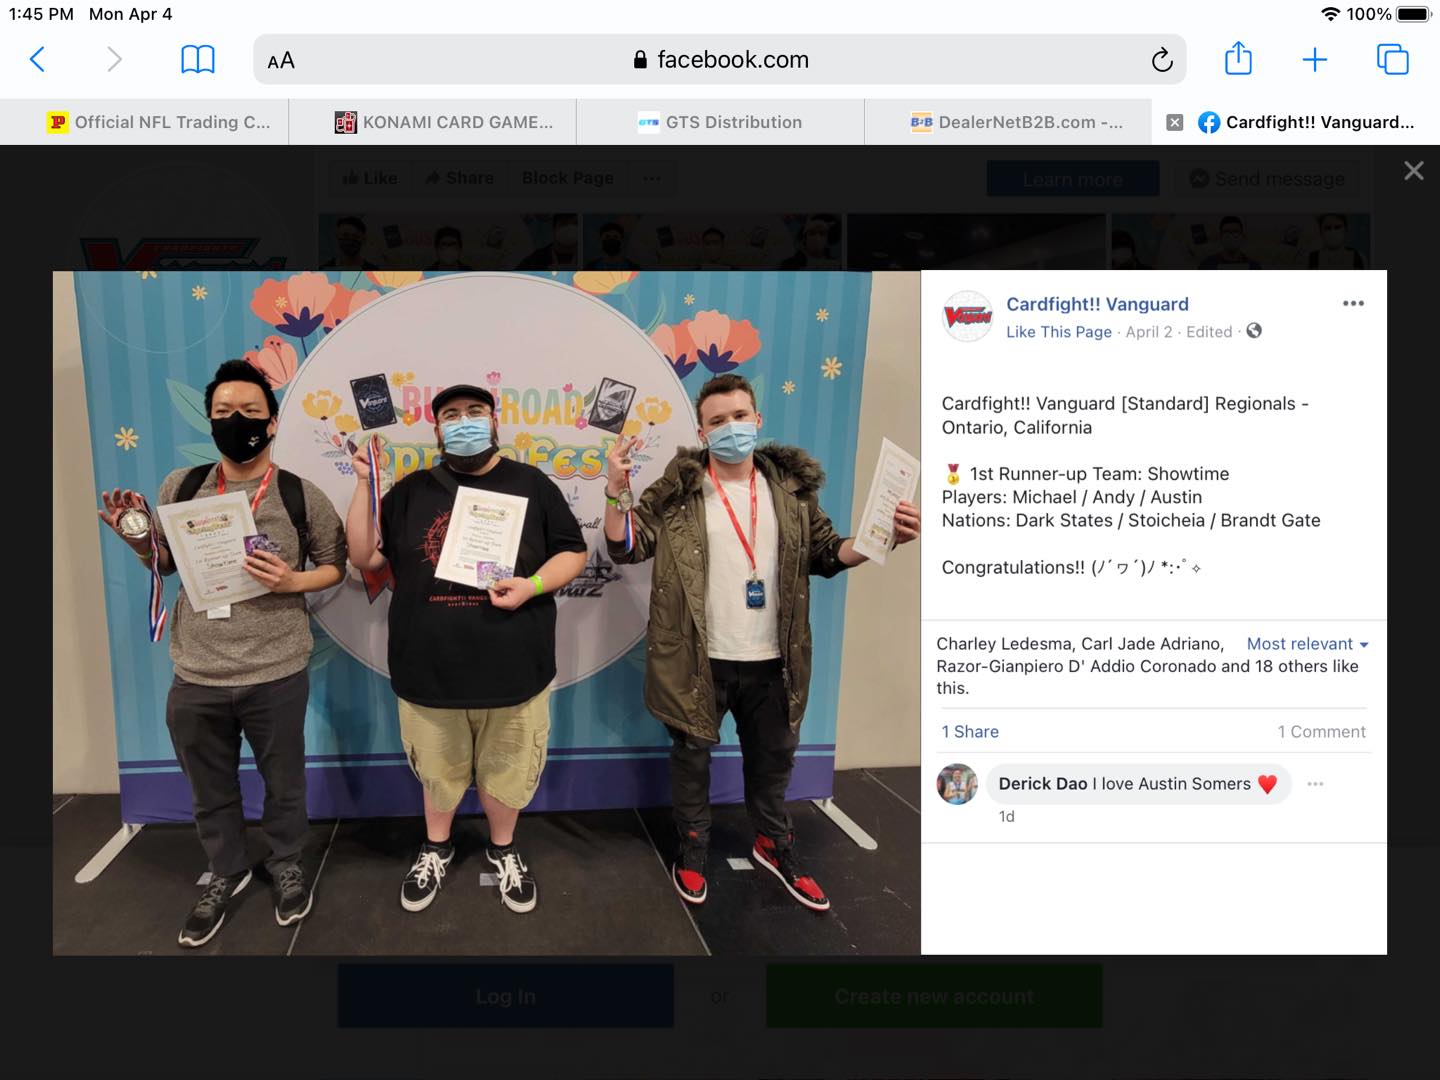Click the dimmed Block Page button

567,178
